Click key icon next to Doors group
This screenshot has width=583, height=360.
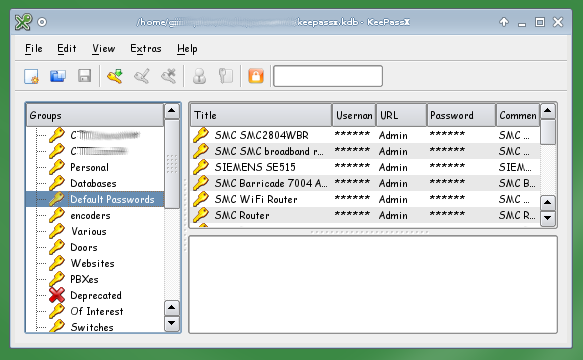point(57,247)
